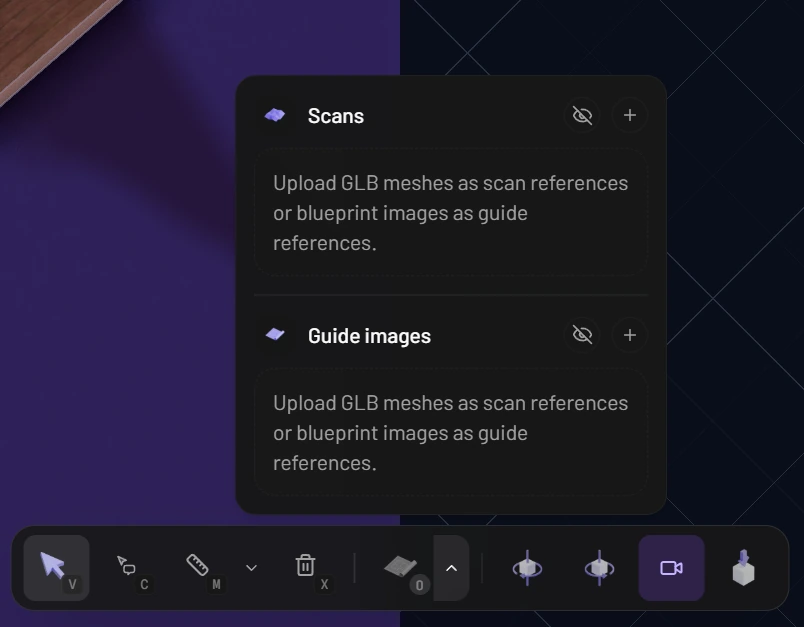Viewport: 804px width, 627px height.
Task: Toggle the highlighted video camera button
Action: coord(671,568)
